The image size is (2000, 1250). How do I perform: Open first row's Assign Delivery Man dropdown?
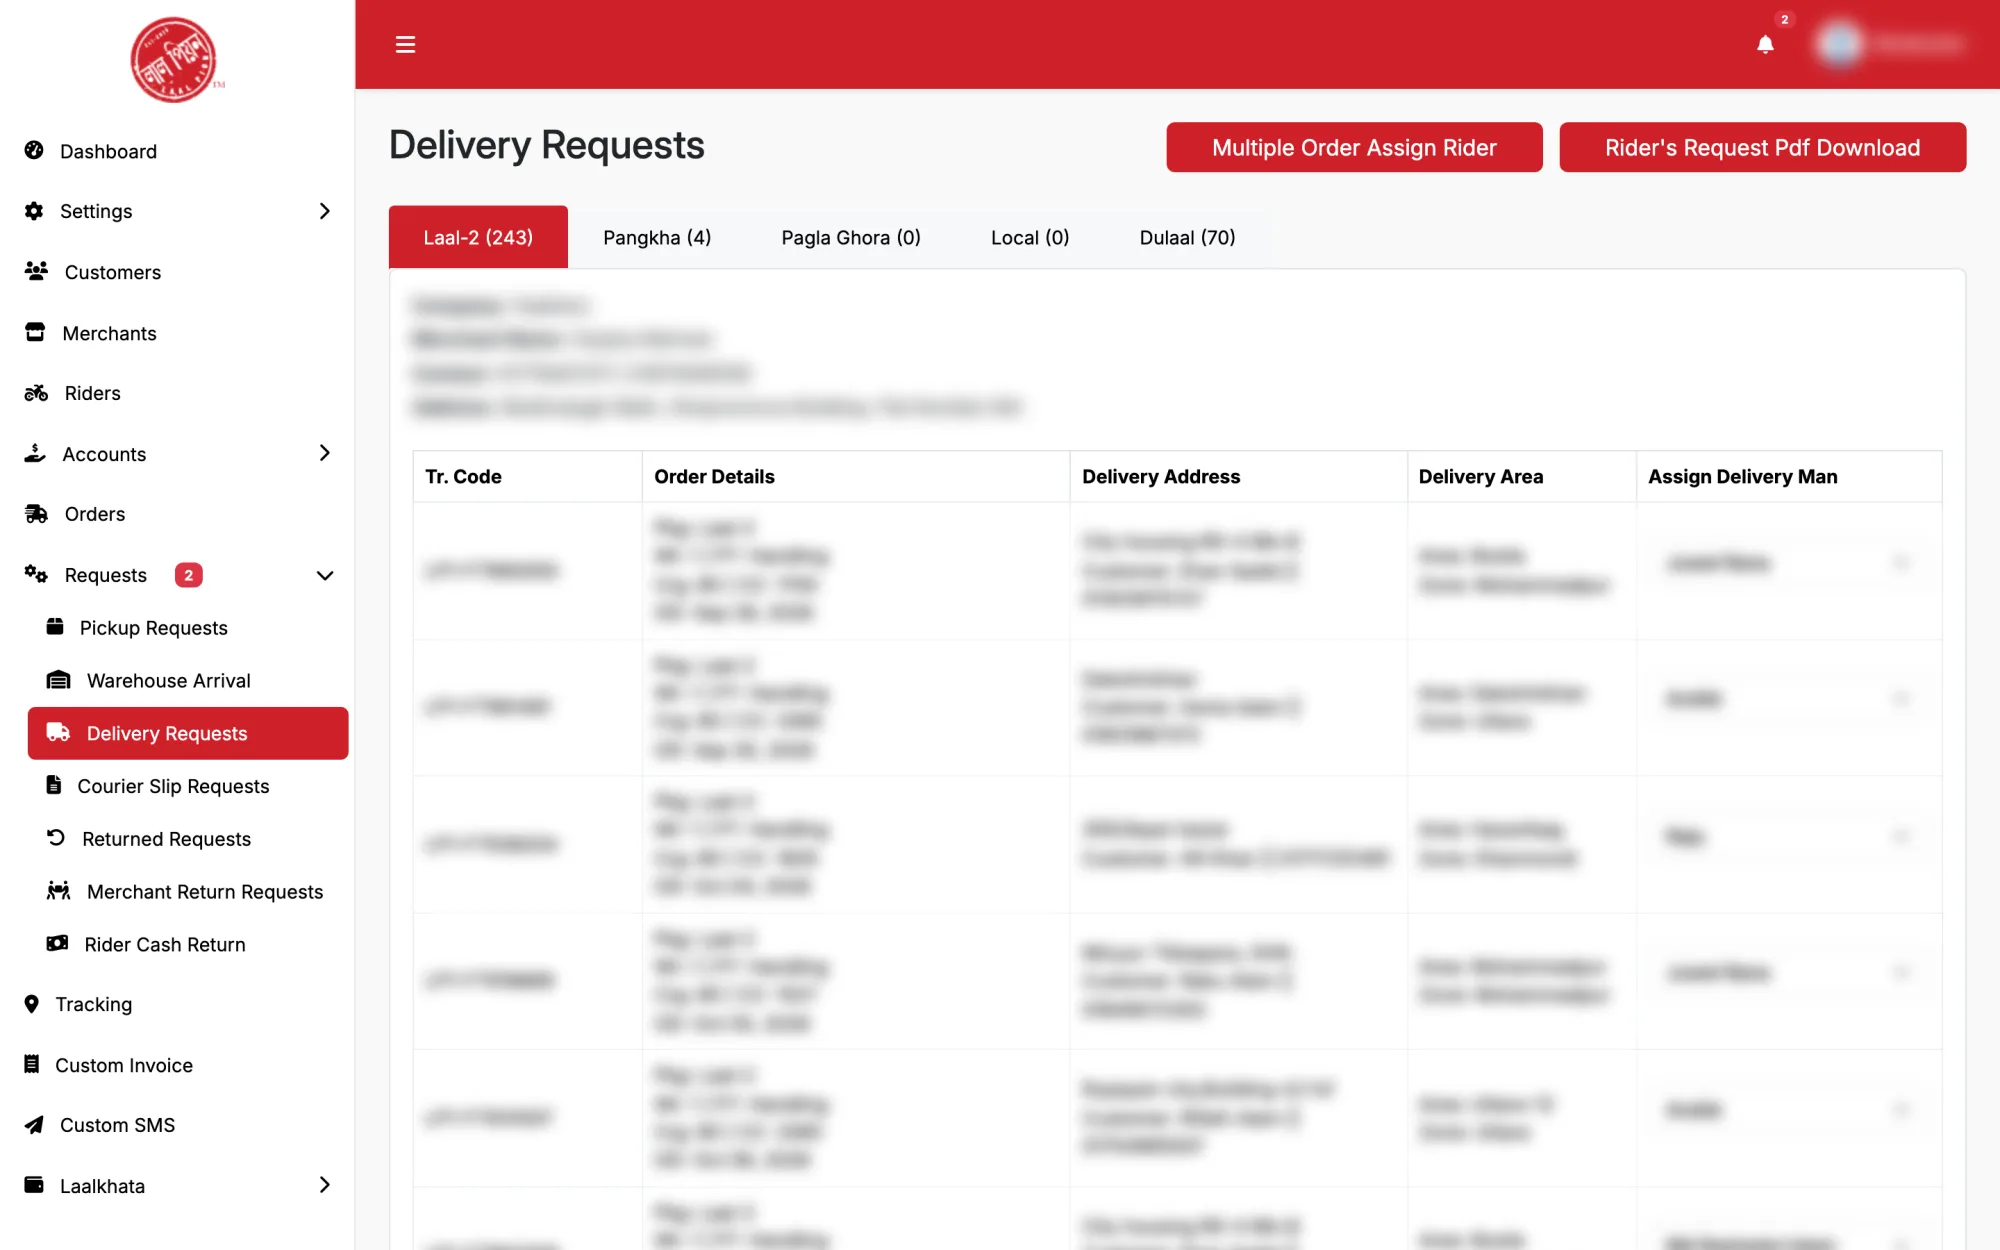point(1789,563)
